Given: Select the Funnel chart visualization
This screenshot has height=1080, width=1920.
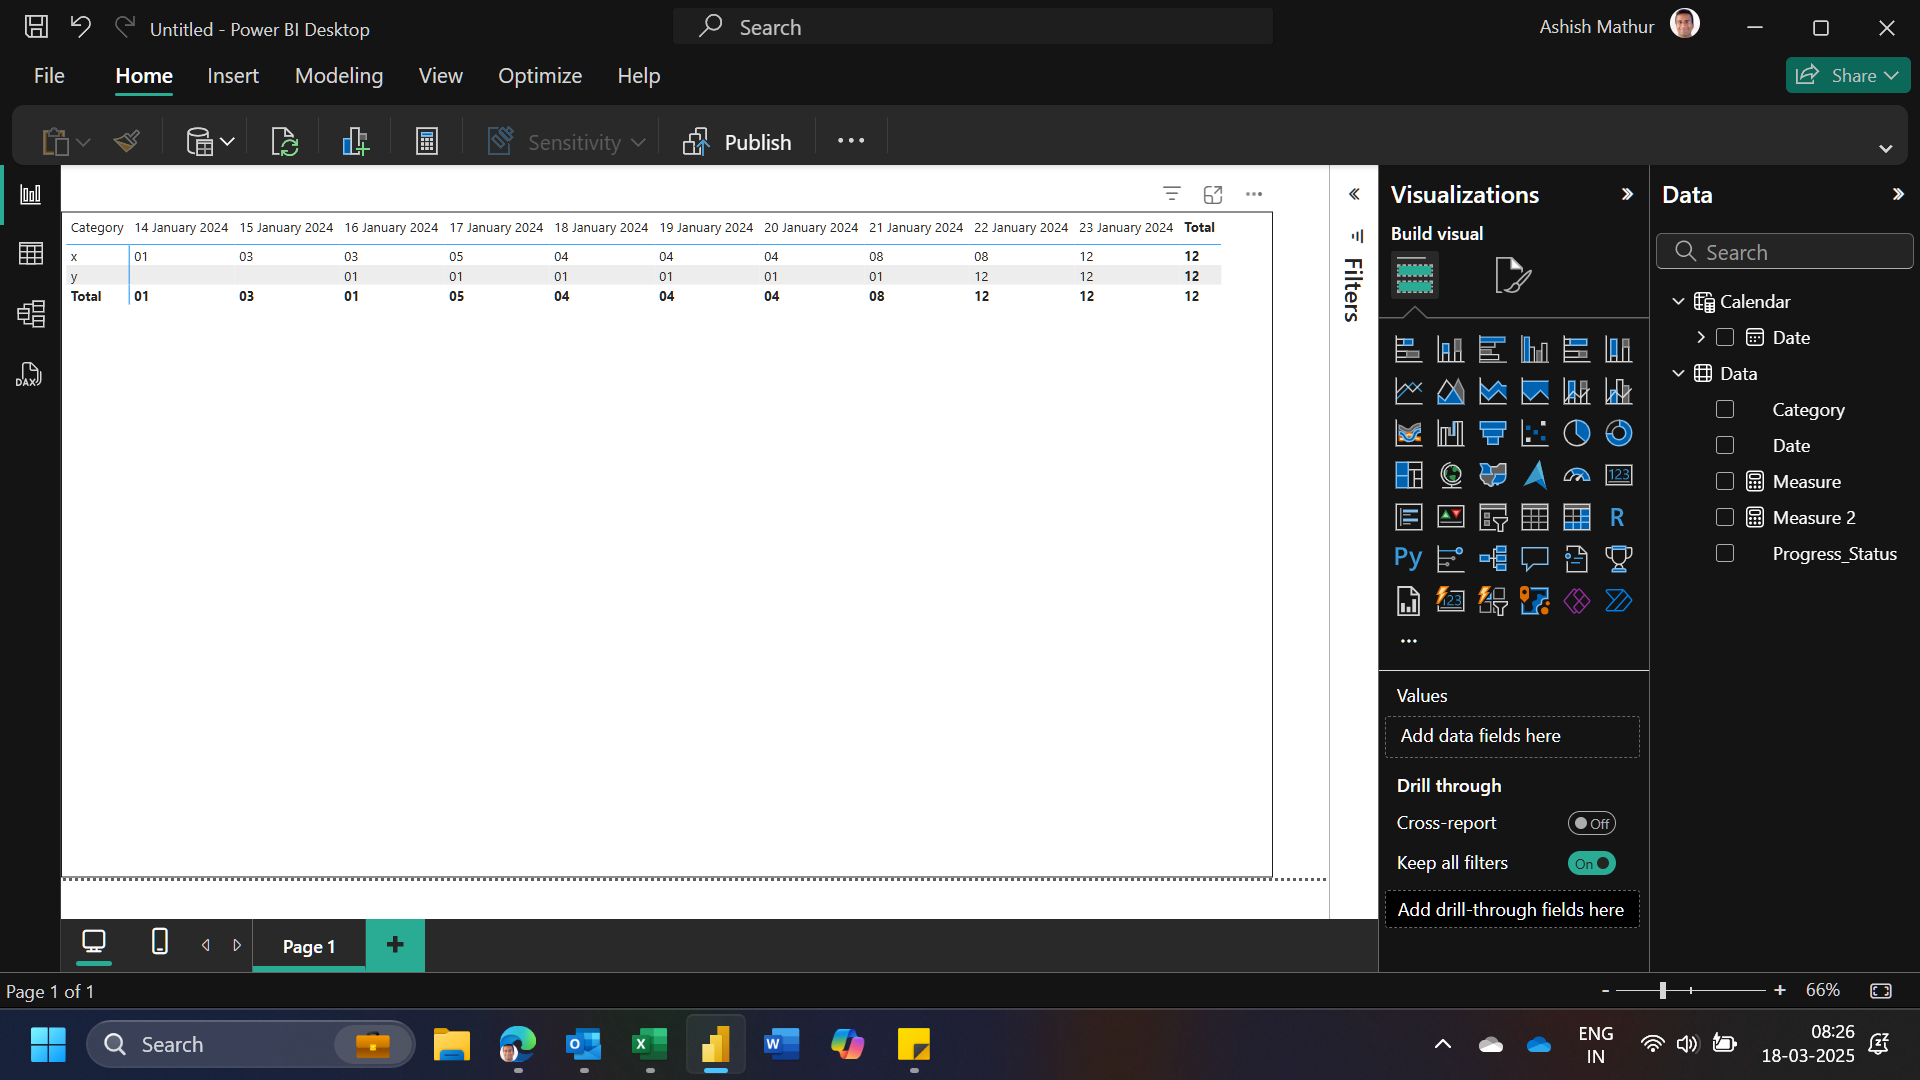Looking at the screenshot, I should coord(1493,433).
